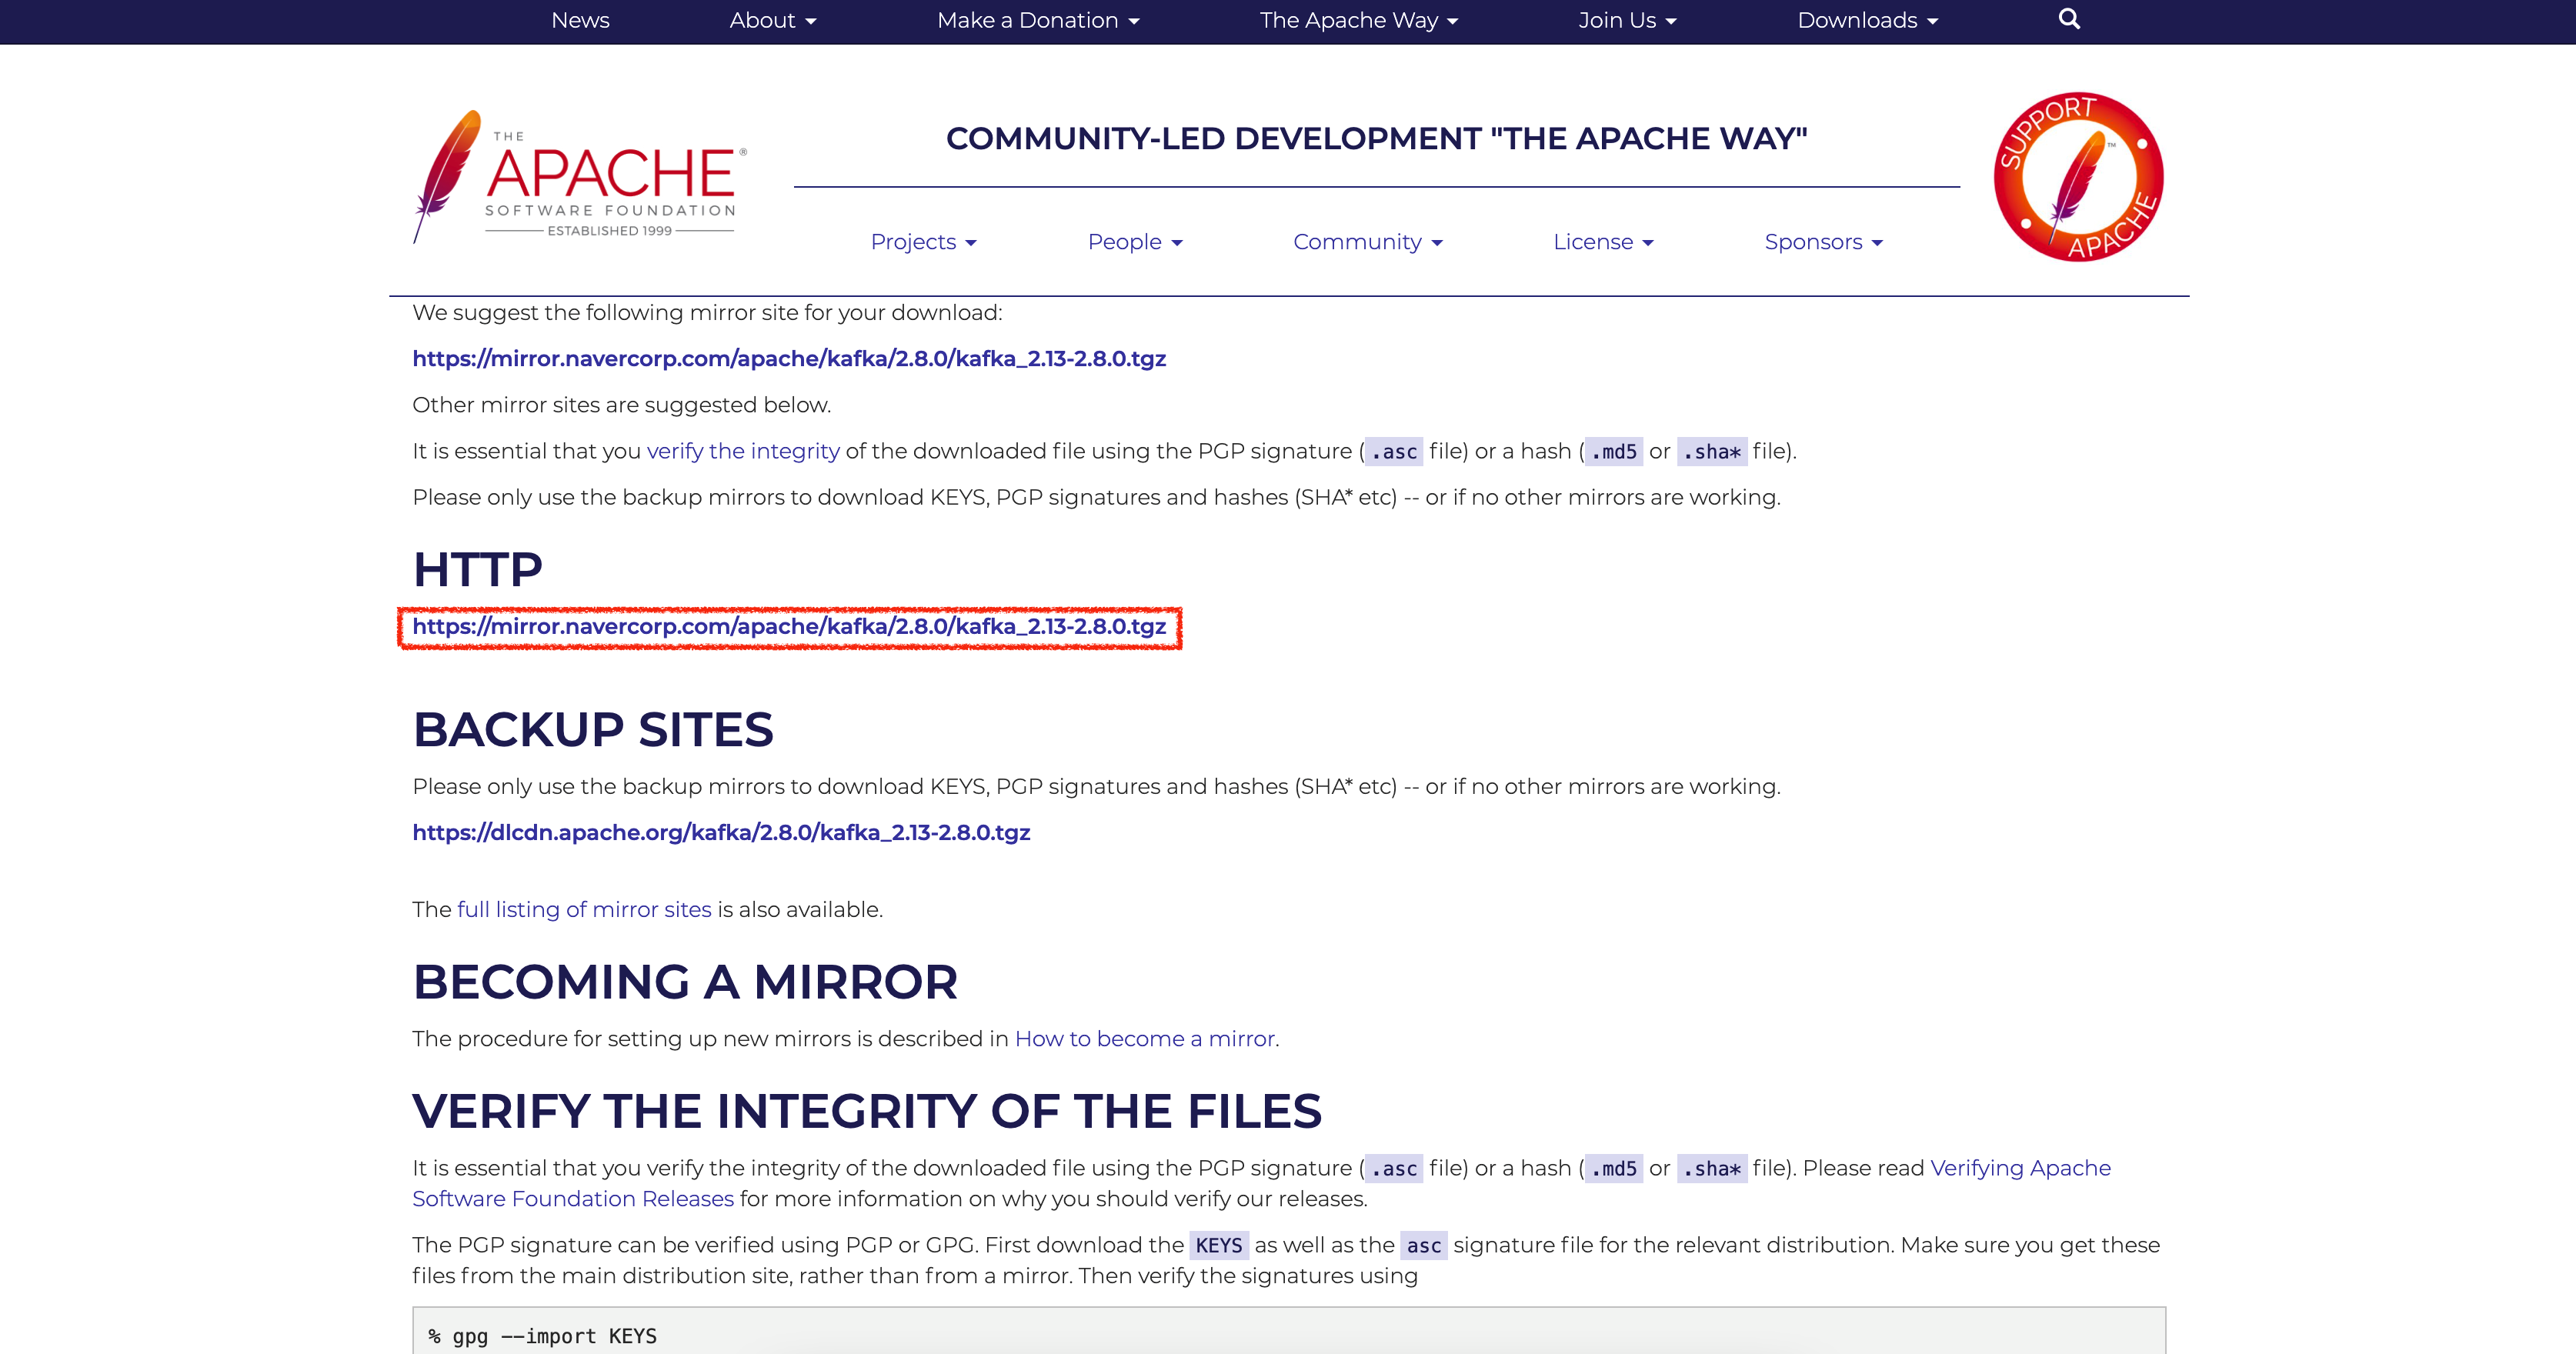
Task: Expand The Apache Way menu
Action: click(1359, 20)
